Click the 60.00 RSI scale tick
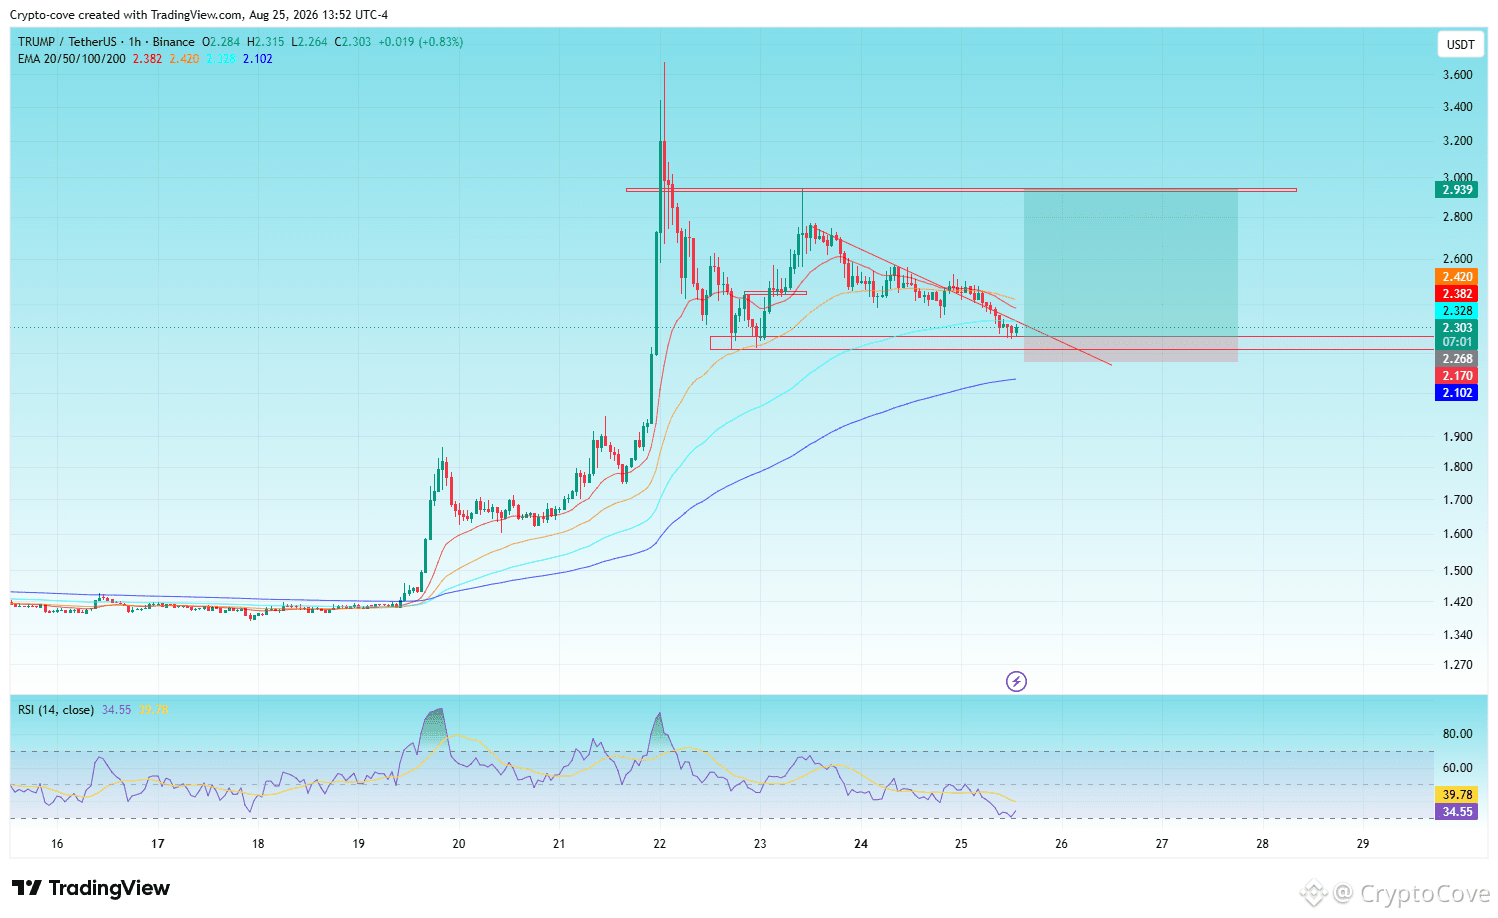The image size is (1498, 918). click(x=1457, y=768)
